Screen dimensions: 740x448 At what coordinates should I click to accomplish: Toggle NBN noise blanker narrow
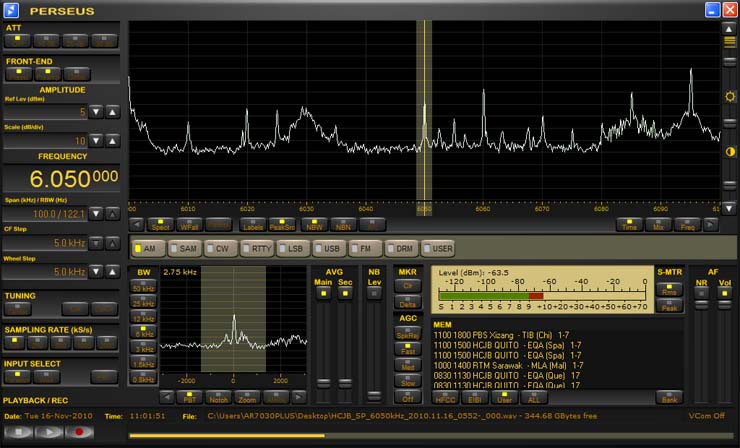click(x=343, y=225)
